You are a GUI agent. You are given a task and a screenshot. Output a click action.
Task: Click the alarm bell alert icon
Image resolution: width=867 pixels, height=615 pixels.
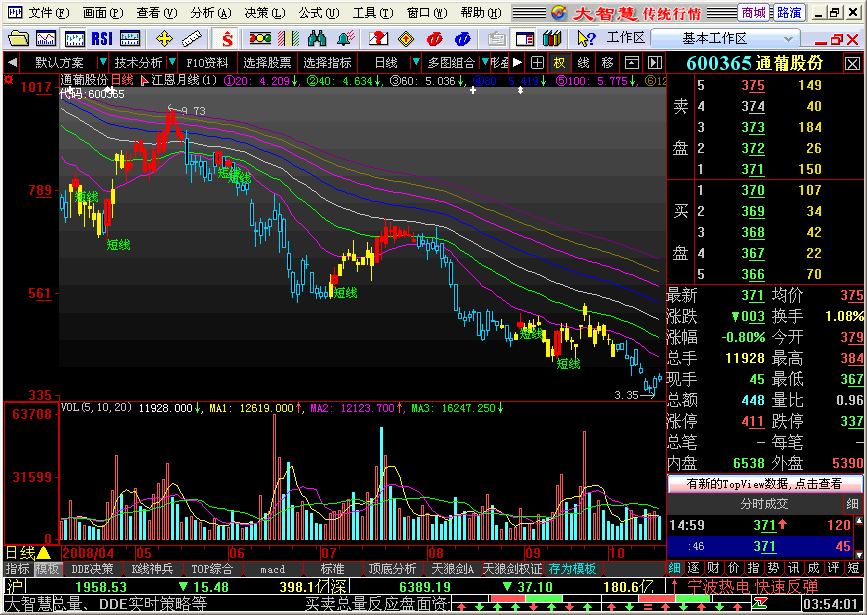pyautogui.click(x=346, y=38)
